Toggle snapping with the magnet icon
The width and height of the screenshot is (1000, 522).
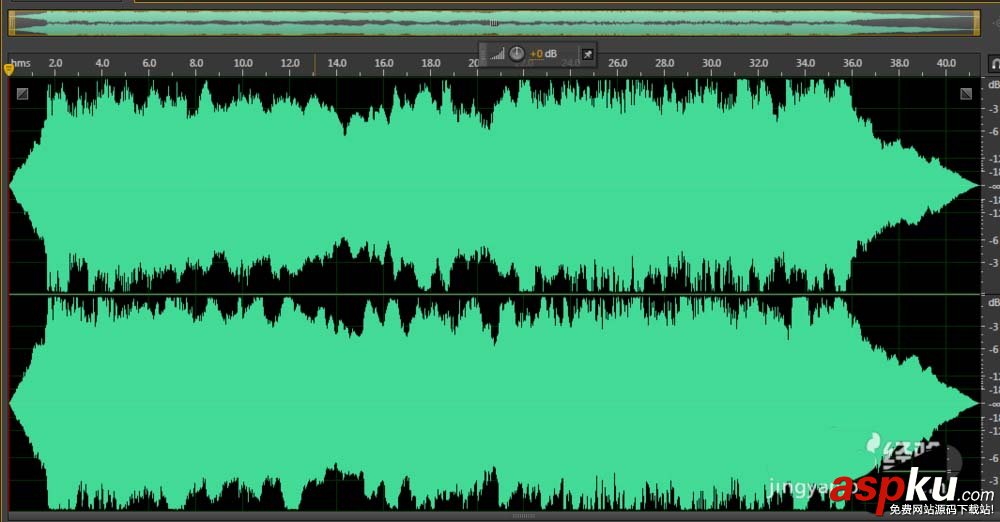[994, 63]
